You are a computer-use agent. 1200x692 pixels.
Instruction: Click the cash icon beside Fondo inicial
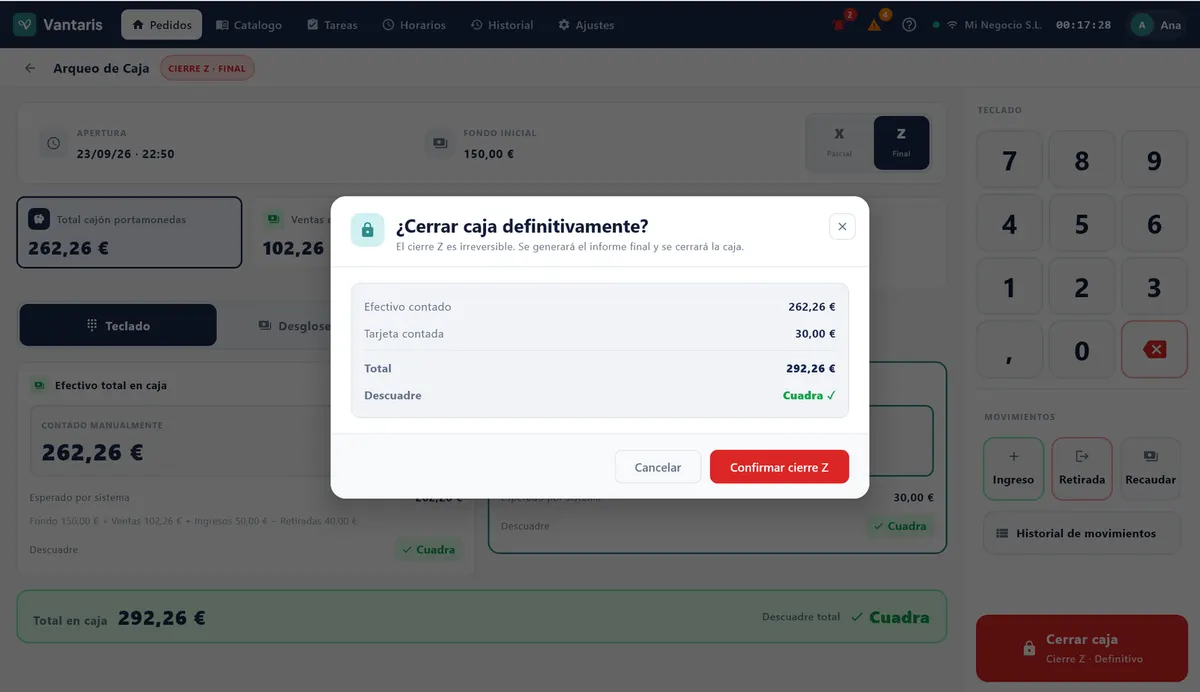coord(440,144)
